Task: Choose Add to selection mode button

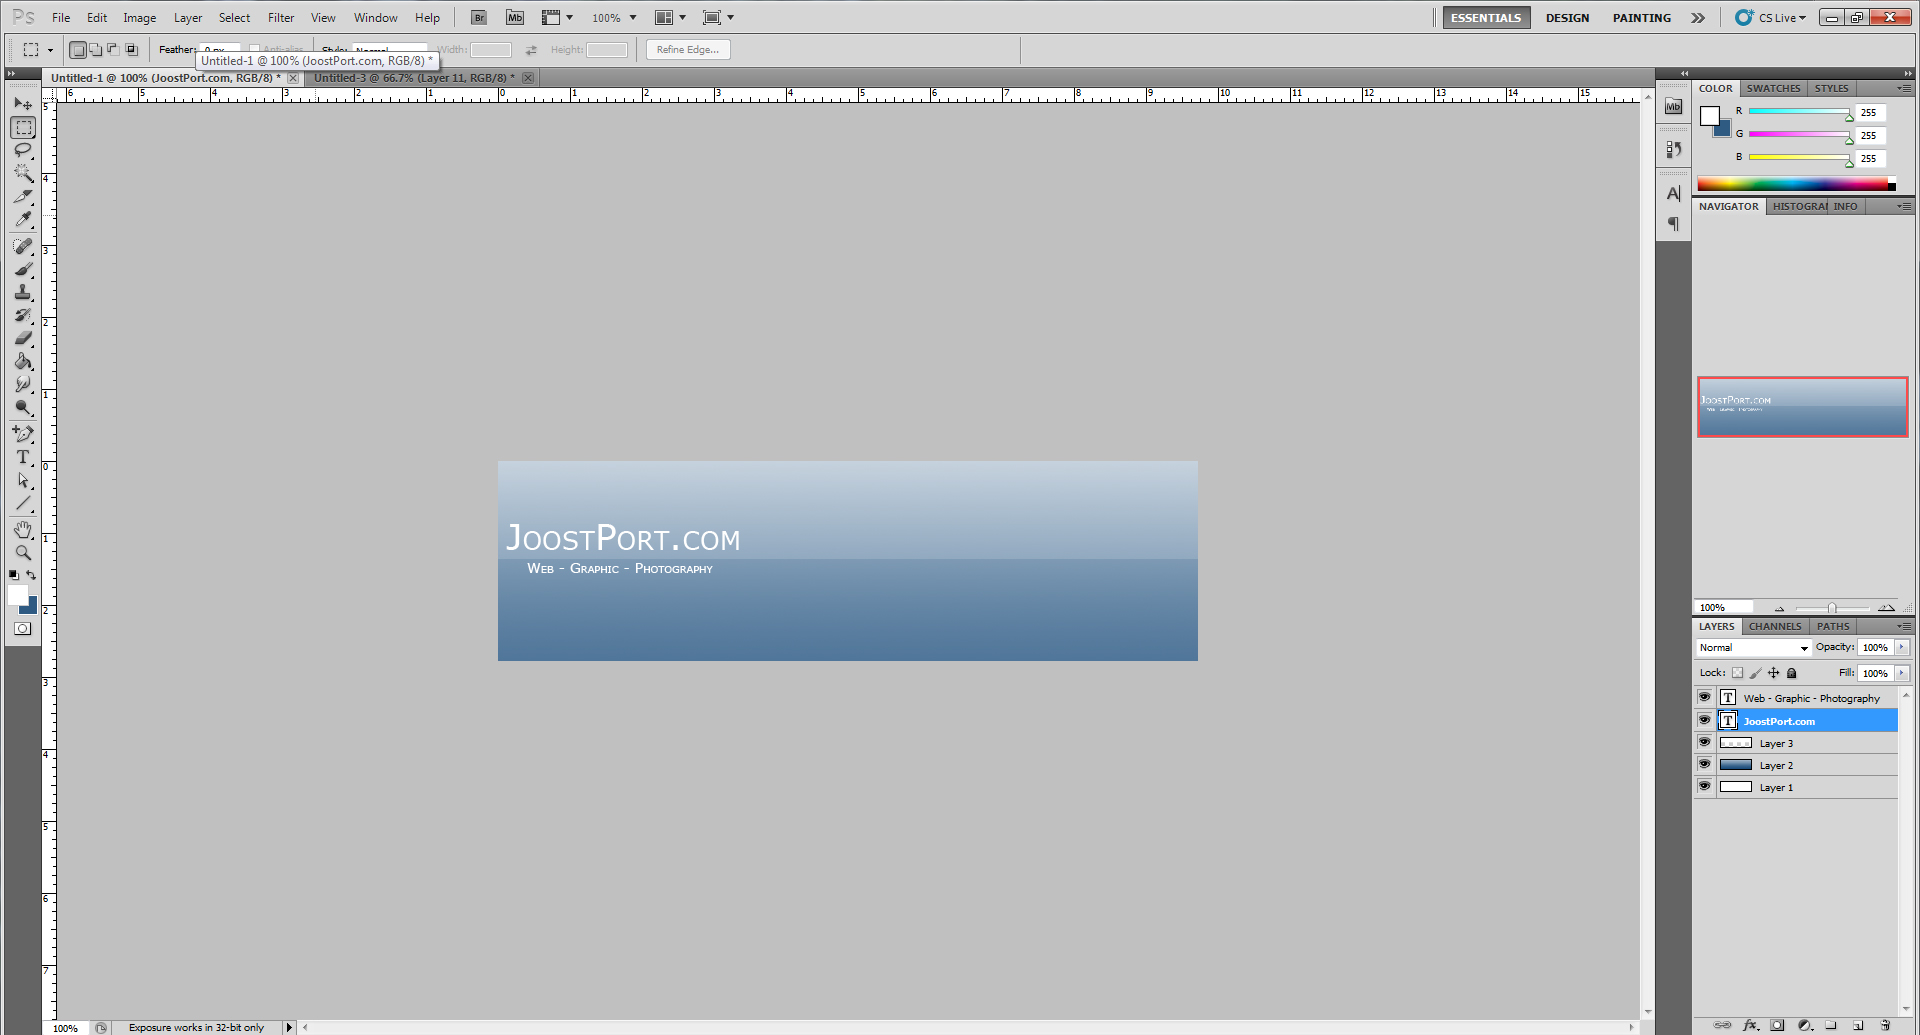Action: pos(95,50)
